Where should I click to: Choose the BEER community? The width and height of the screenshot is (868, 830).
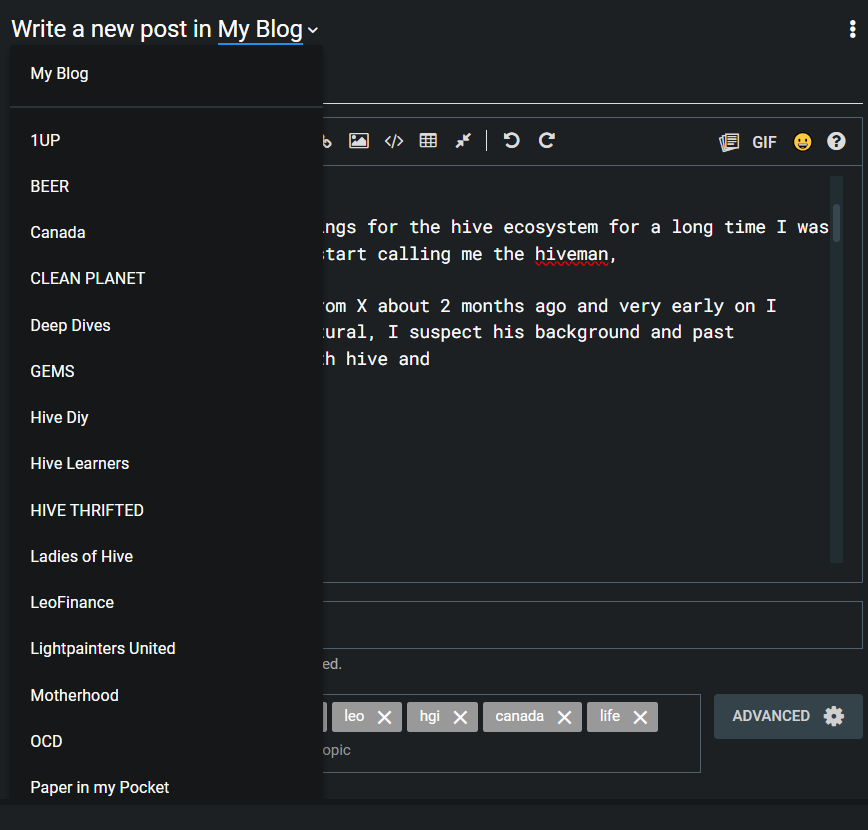[x=166, y=187]
